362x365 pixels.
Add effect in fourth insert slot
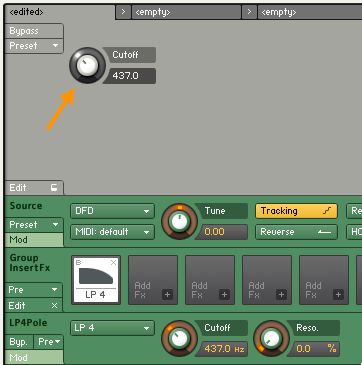coord(267,280)
